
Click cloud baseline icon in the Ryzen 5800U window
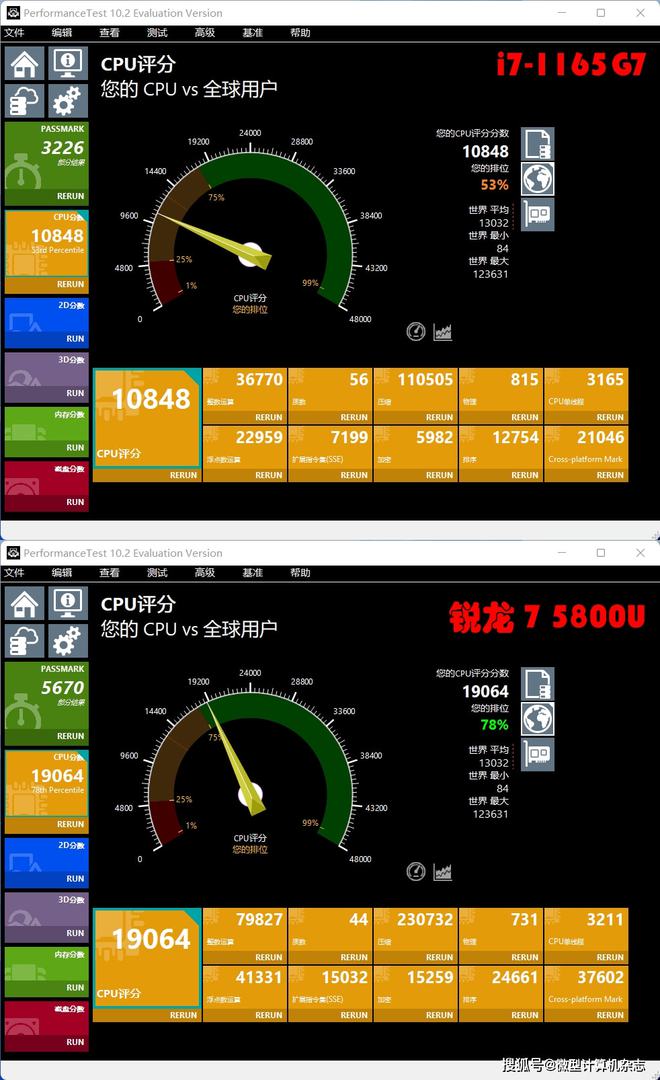point(25,641)
